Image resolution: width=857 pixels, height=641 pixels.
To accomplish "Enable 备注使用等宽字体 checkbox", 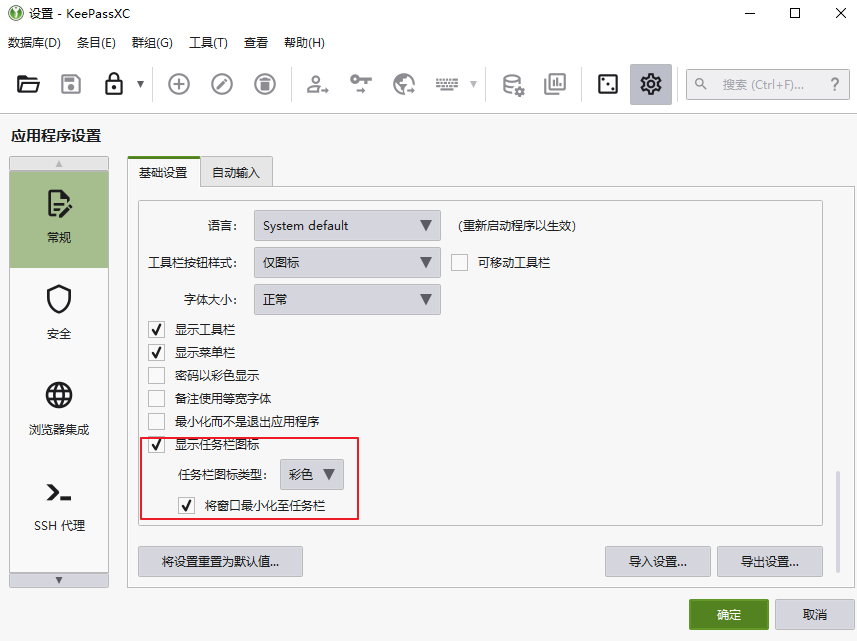I will [156, 398].
